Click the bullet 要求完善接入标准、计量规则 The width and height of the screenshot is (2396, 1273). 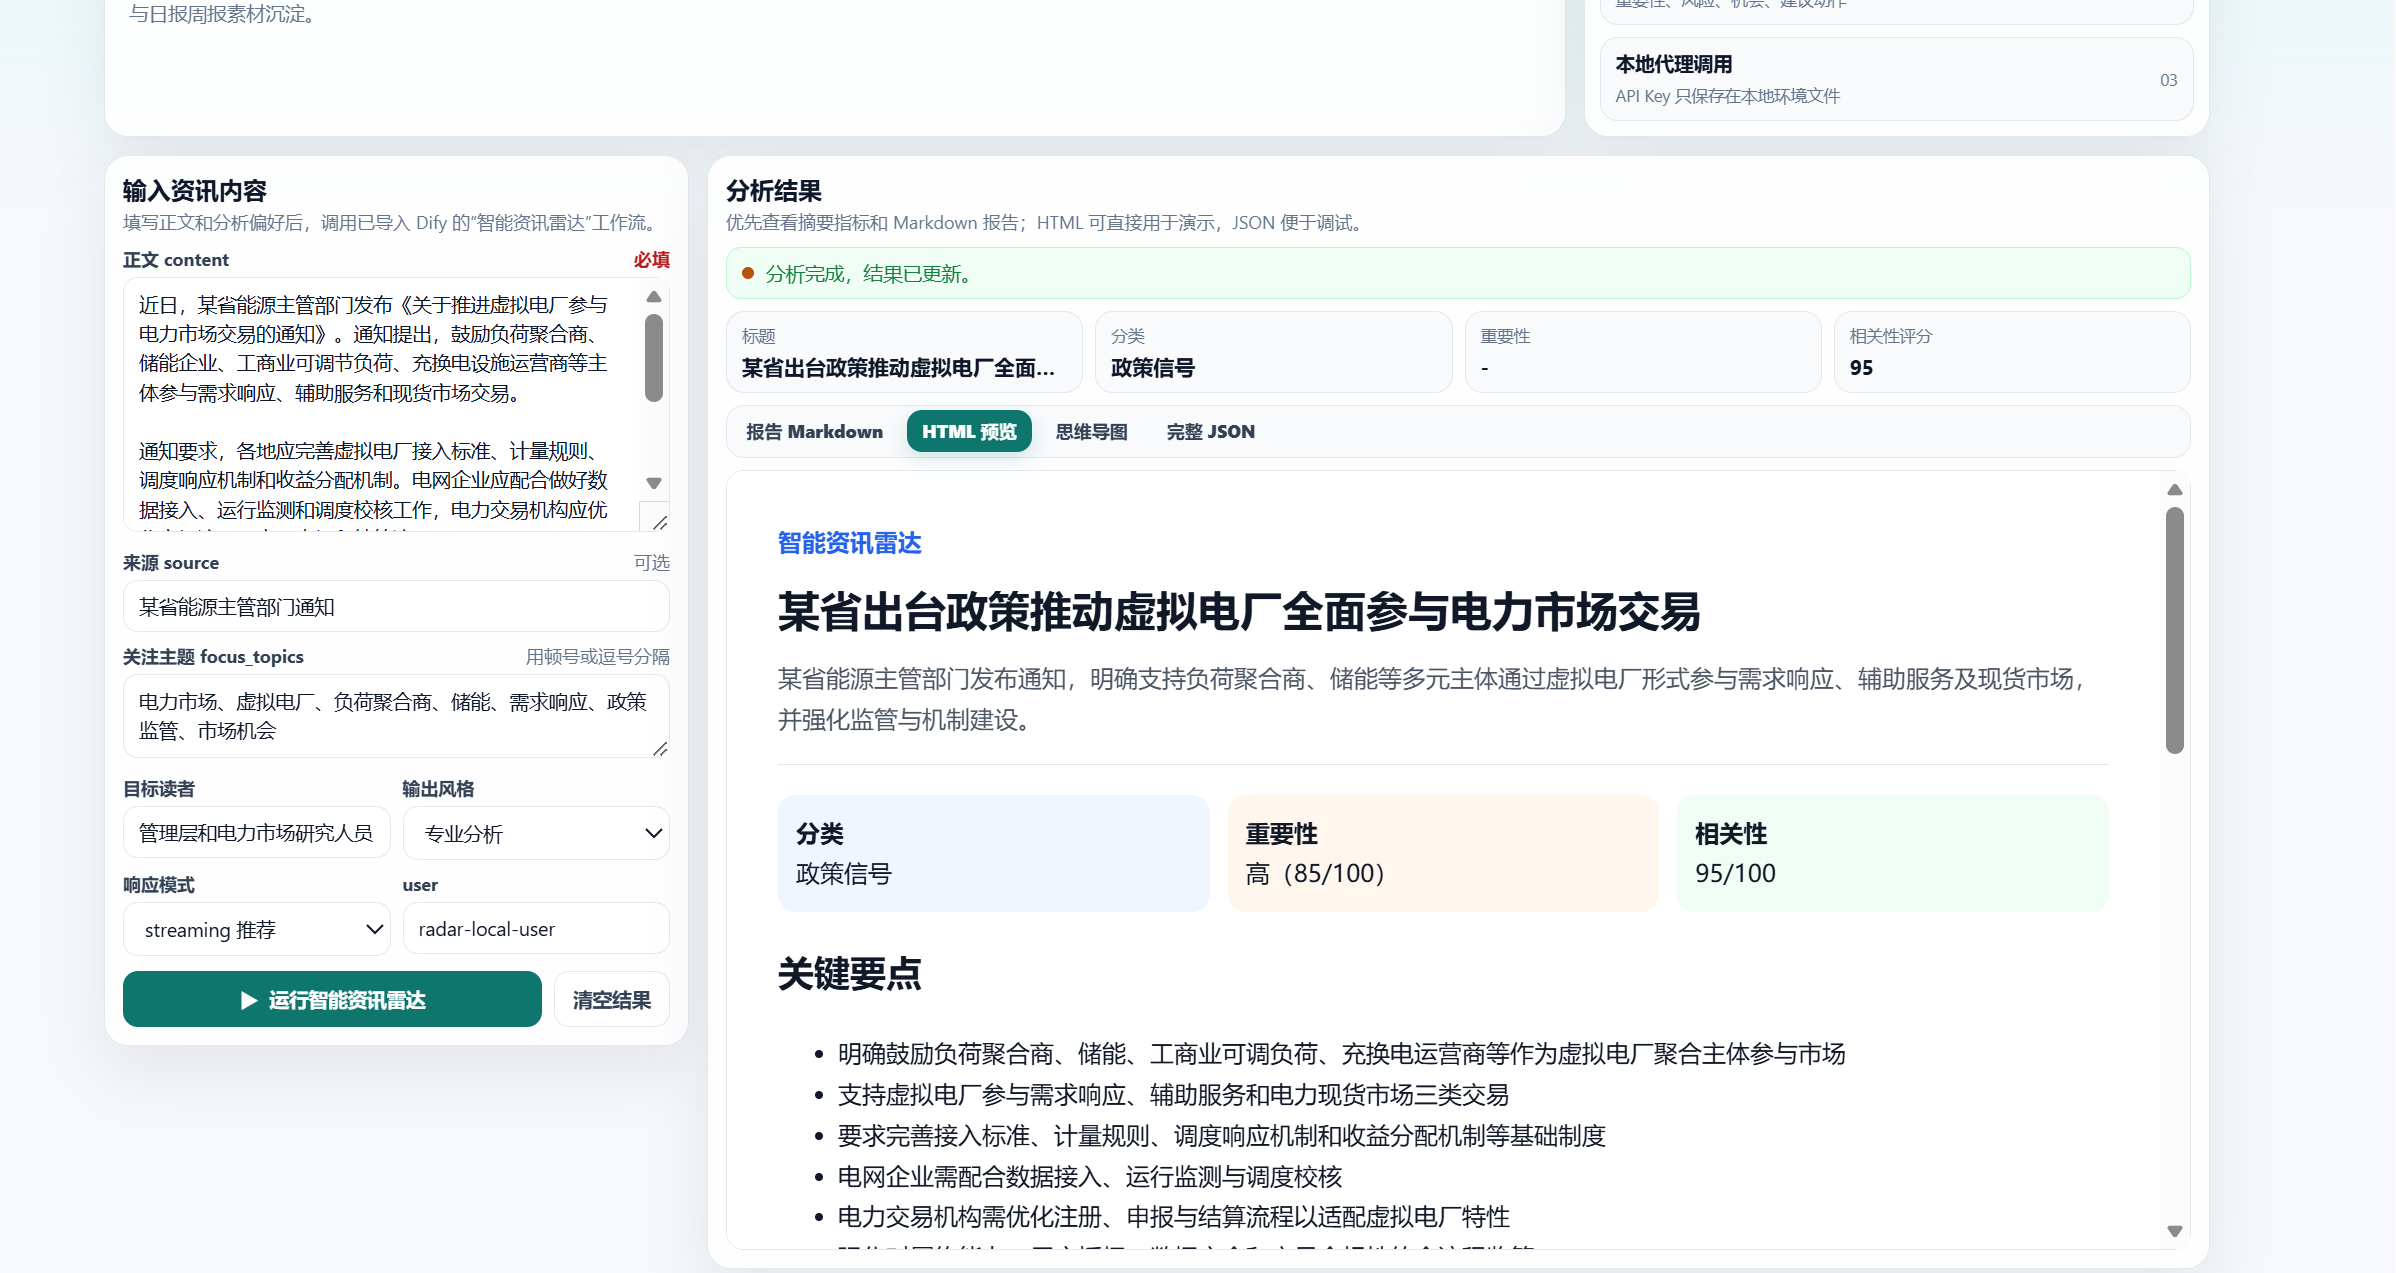(x=1222, y=1136)
